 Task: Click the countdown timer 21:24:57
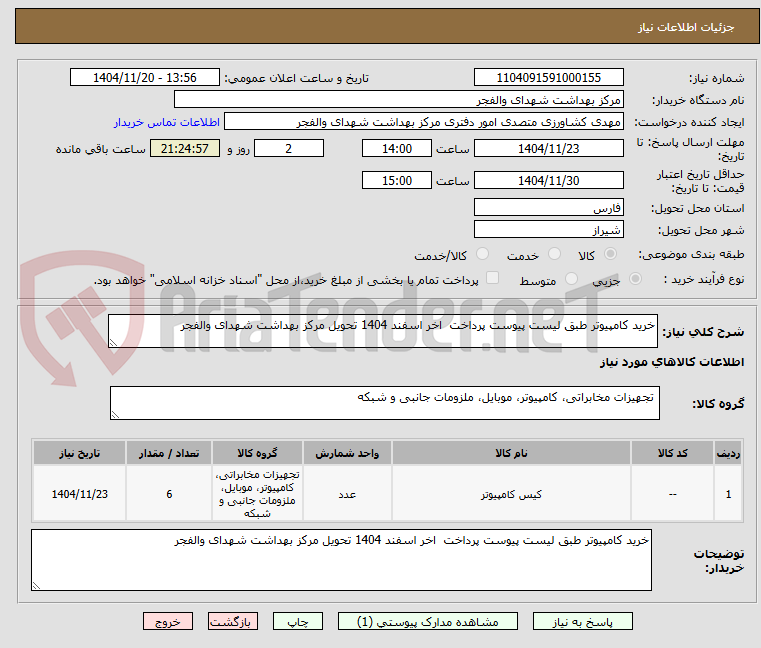184,149
